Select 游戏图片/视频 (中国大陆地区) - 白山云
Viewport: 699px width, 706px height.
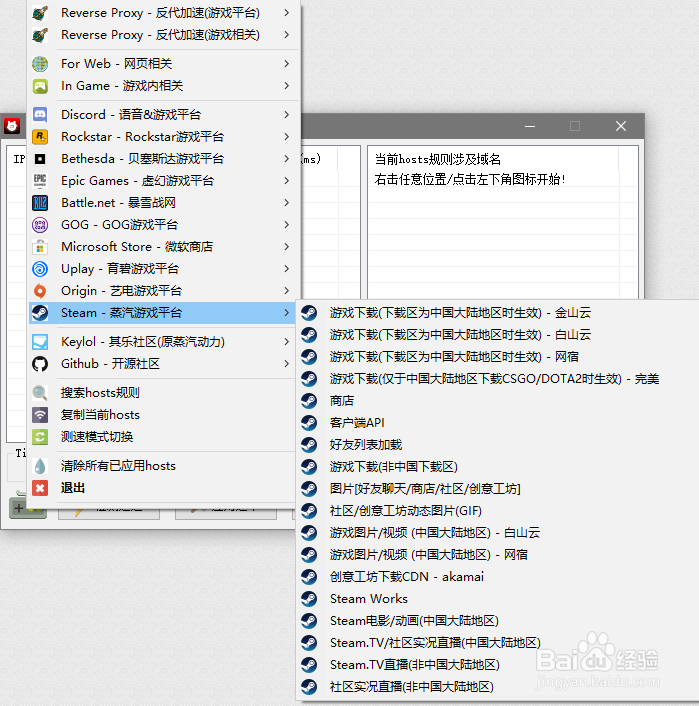[x=498, y=533]
